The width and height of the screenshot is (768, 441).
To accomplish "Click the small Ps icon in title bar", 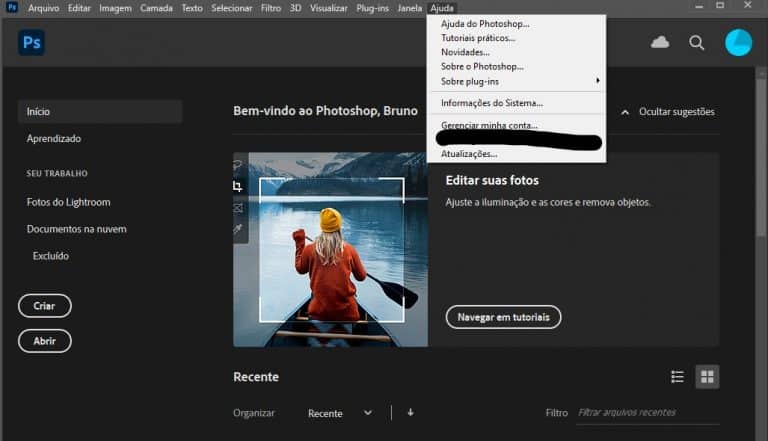I will [12, 7].
